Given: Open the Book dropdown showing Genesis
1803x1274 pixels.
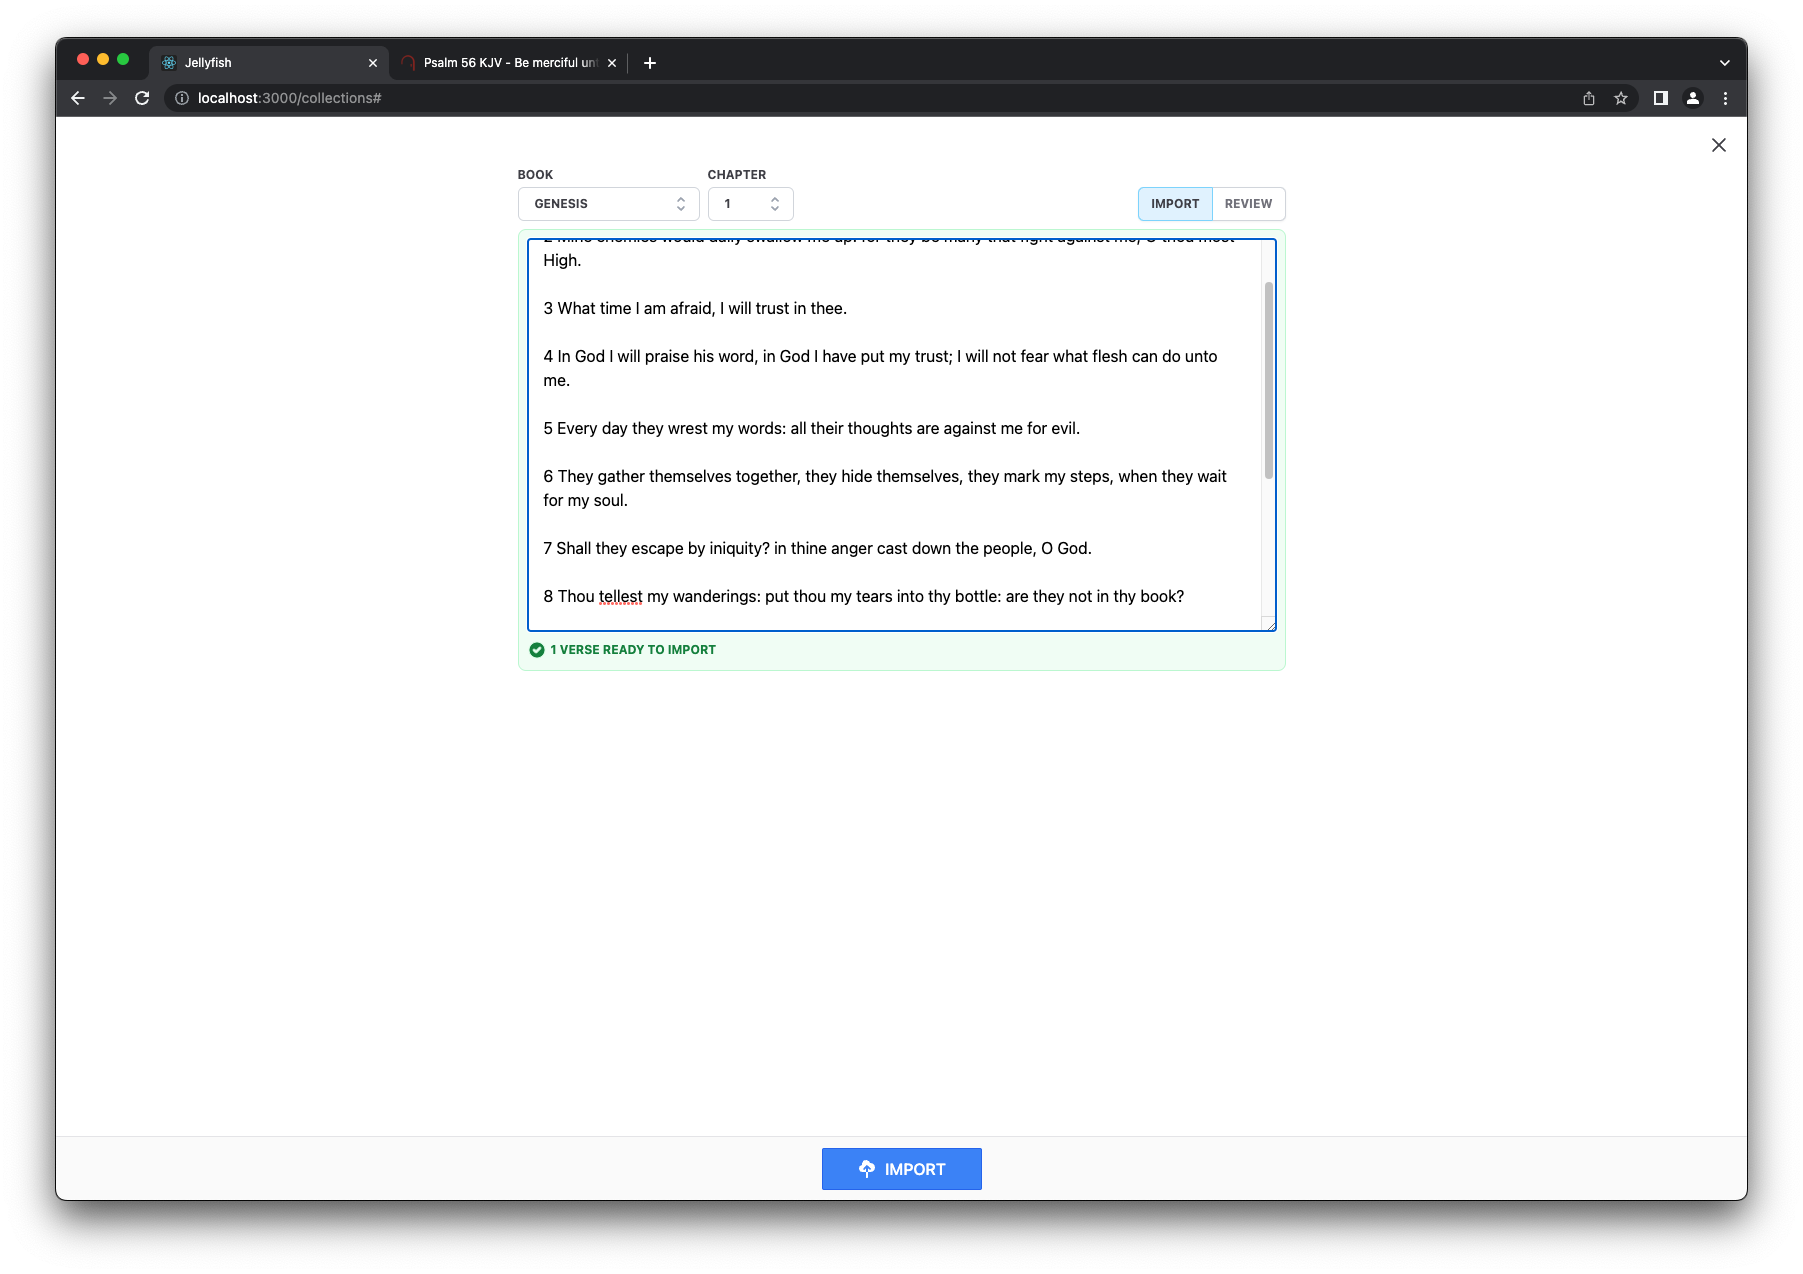Looking at the screenshot, I should click(608, 204).
